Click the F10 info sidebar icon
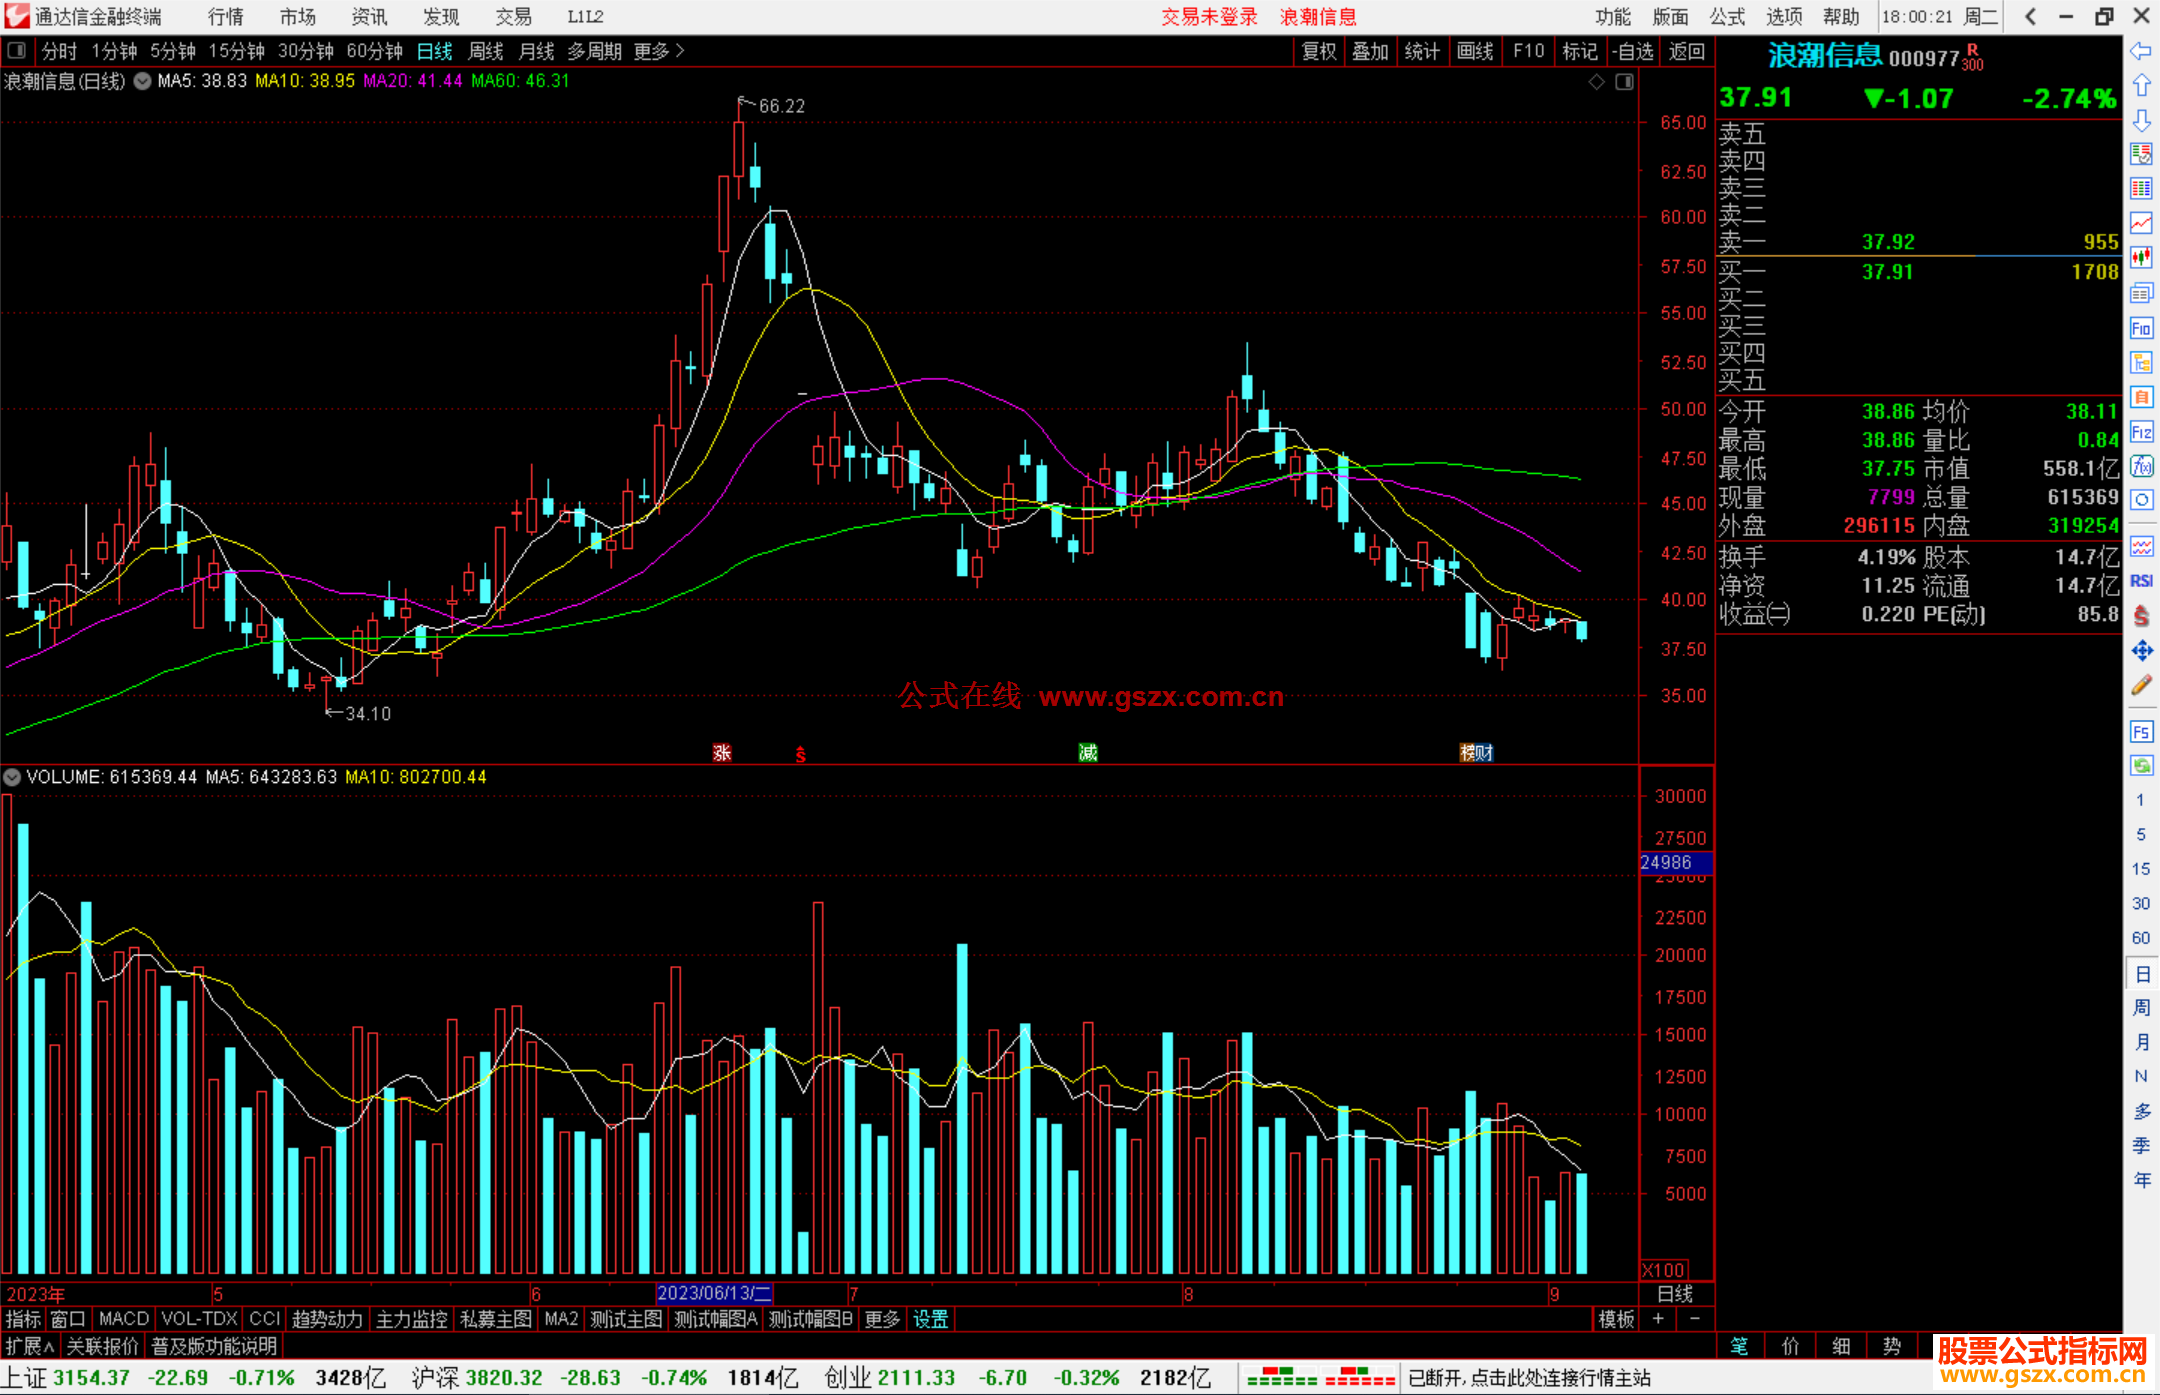This screenshot has height=1395, width=2160. pos(2141,328)
